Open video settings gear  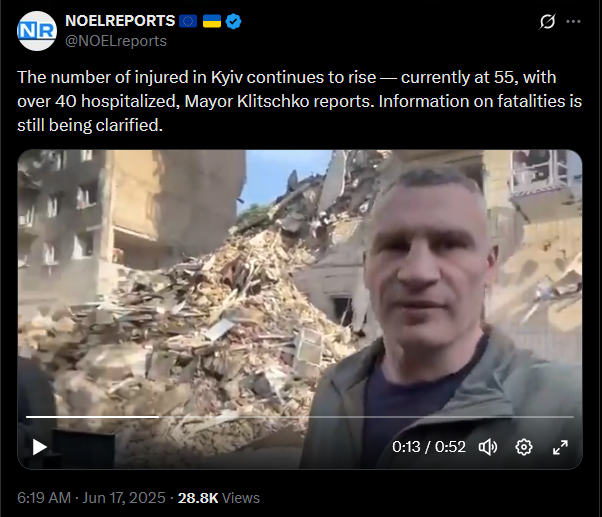click(x=524, y=447)
